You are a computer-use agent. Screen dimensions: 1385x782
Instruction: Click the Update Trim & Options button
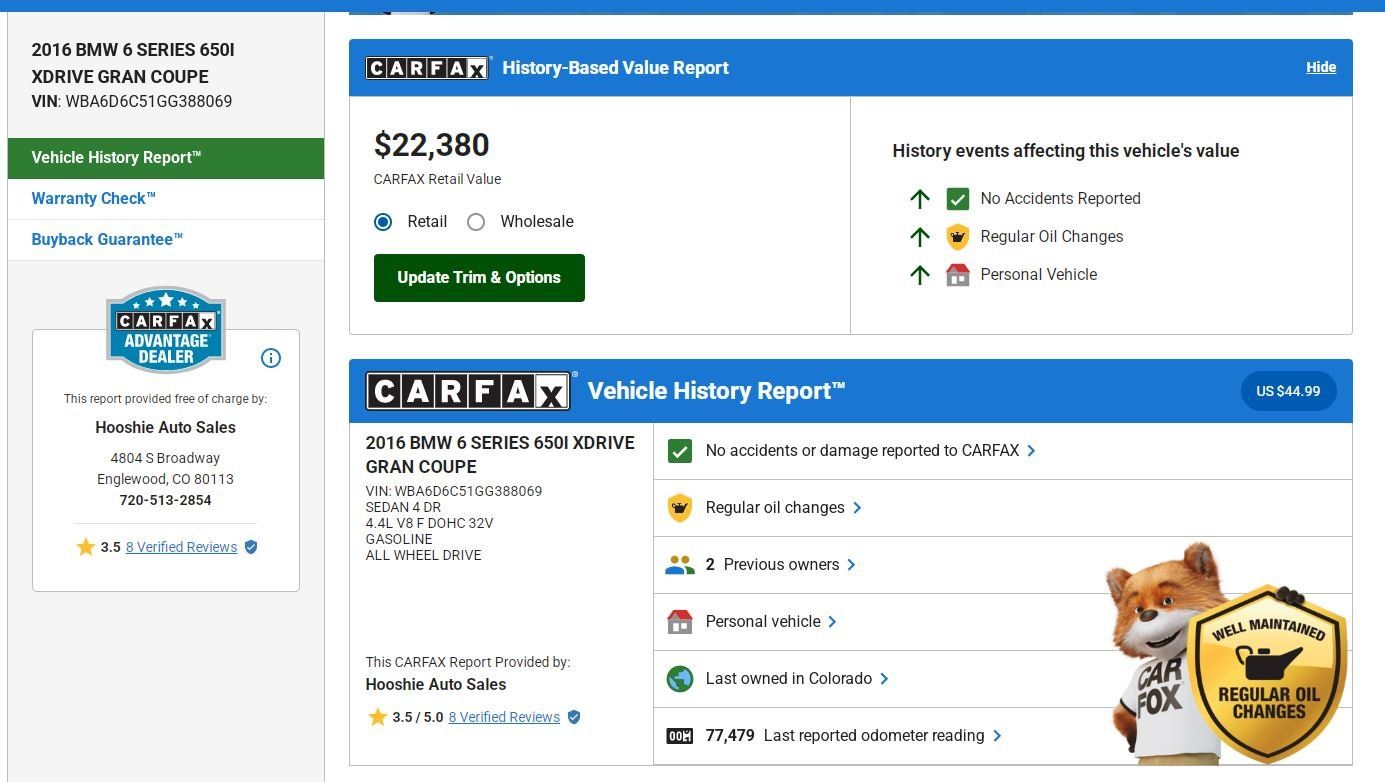tap(479, 278)
